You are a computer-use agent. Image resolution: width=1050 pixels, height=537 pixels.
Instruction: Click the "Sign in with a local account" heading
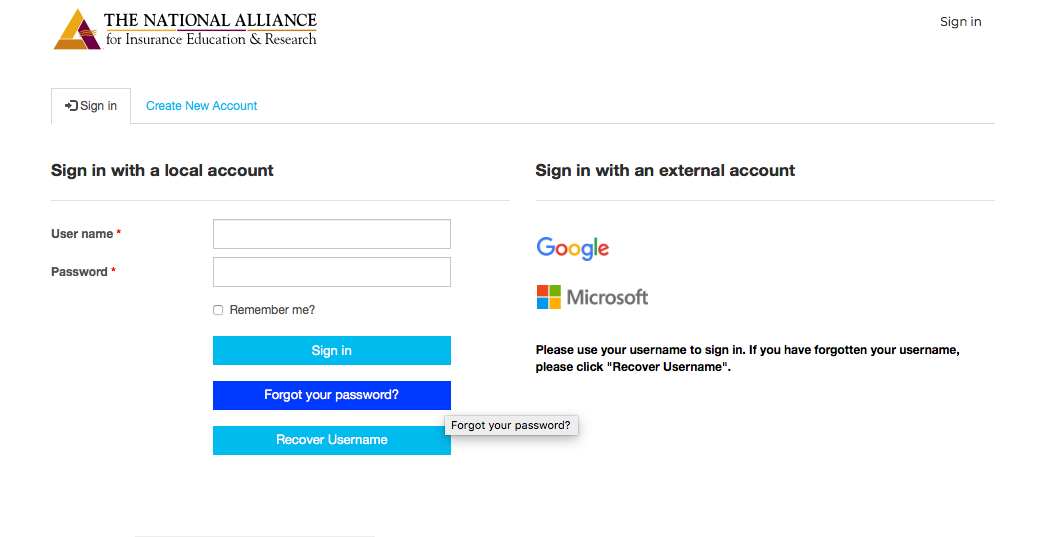(162, 171)
